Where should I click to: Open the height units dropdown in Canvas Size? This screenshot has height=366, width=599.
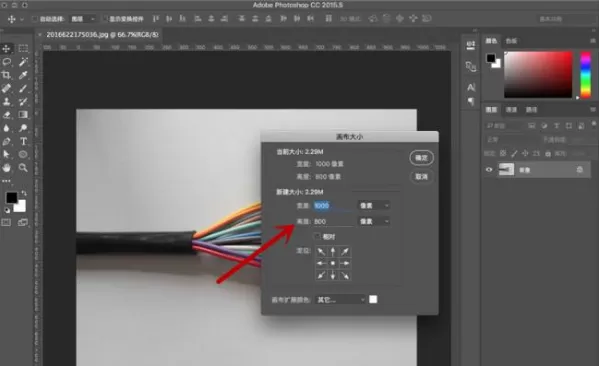[374, 222]
